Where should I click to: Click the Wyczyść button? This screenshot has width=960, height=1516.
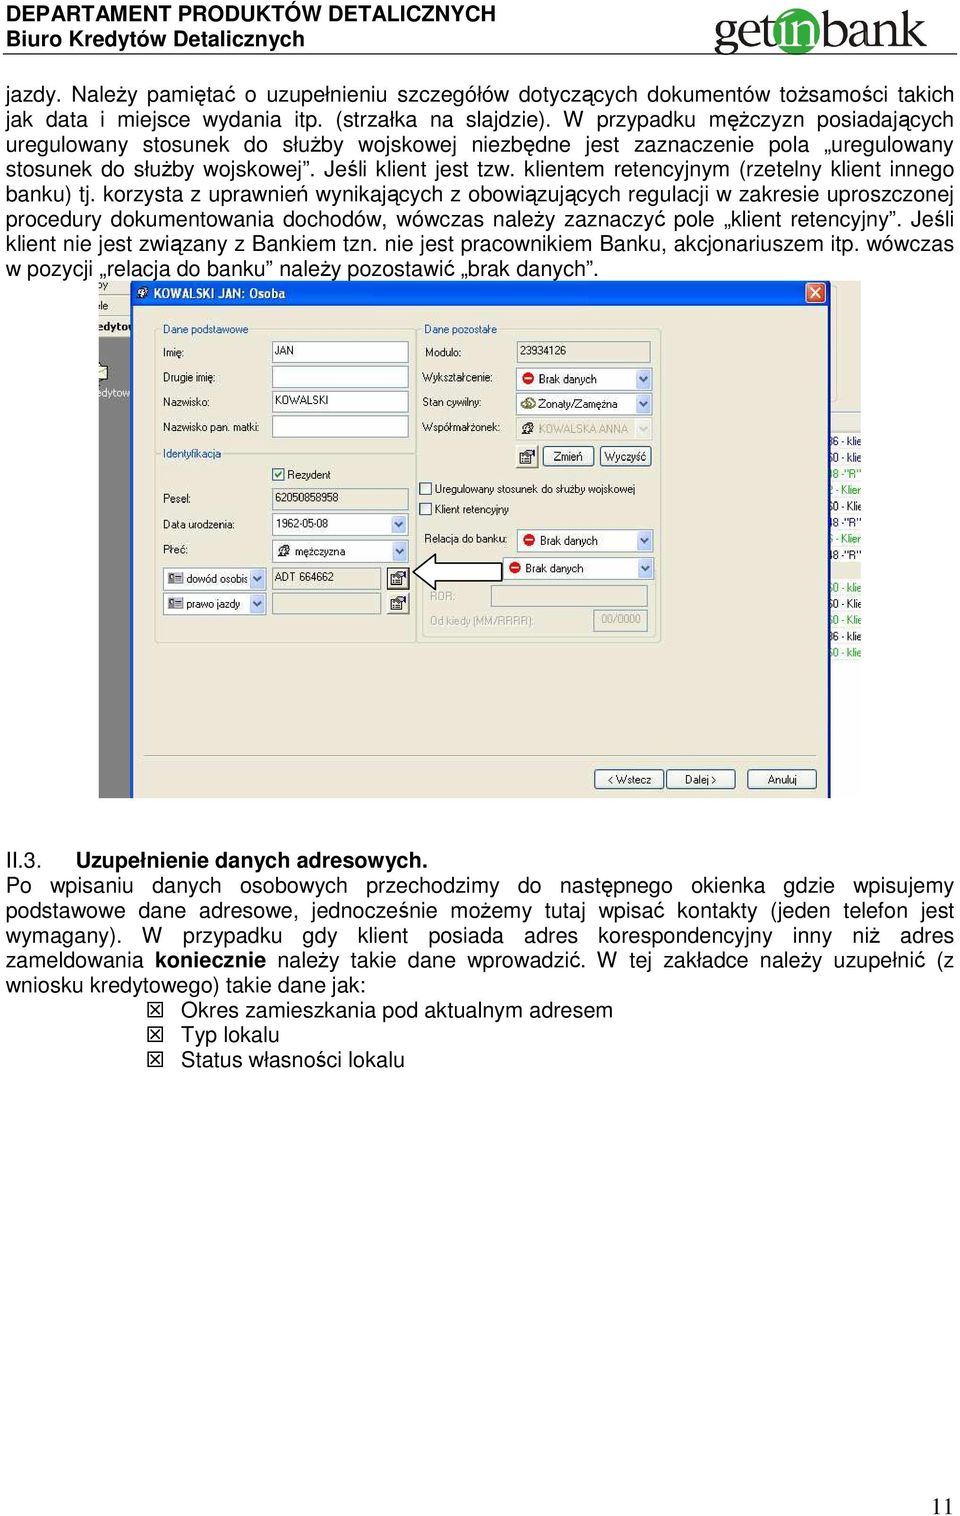tap(625, 457)
